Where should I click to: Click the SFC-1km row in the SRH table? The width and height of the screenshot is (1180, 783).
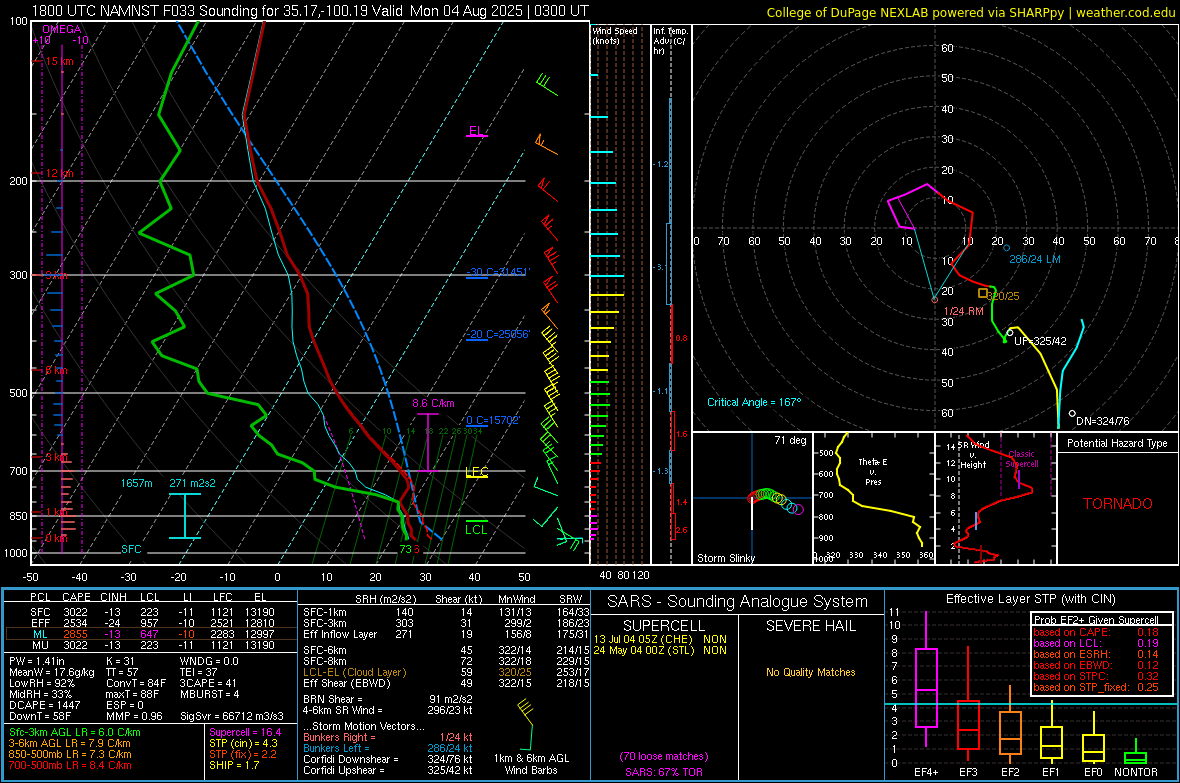tap(446, 612)
